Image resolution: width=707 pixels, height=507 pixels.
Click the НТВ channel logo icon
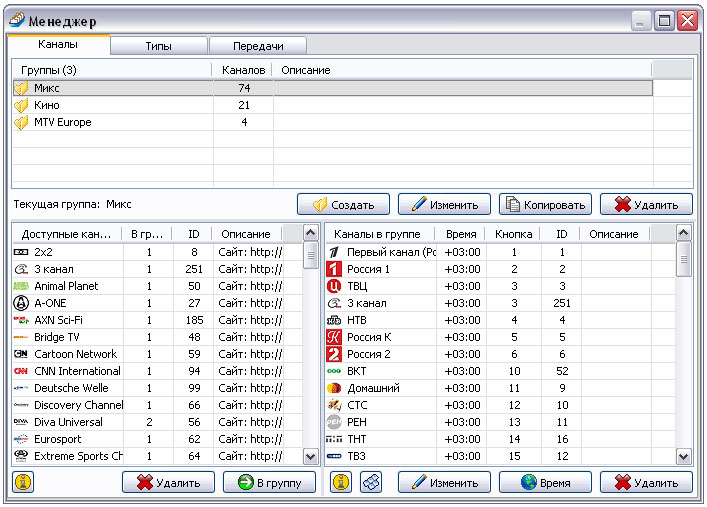pos(334,320)
